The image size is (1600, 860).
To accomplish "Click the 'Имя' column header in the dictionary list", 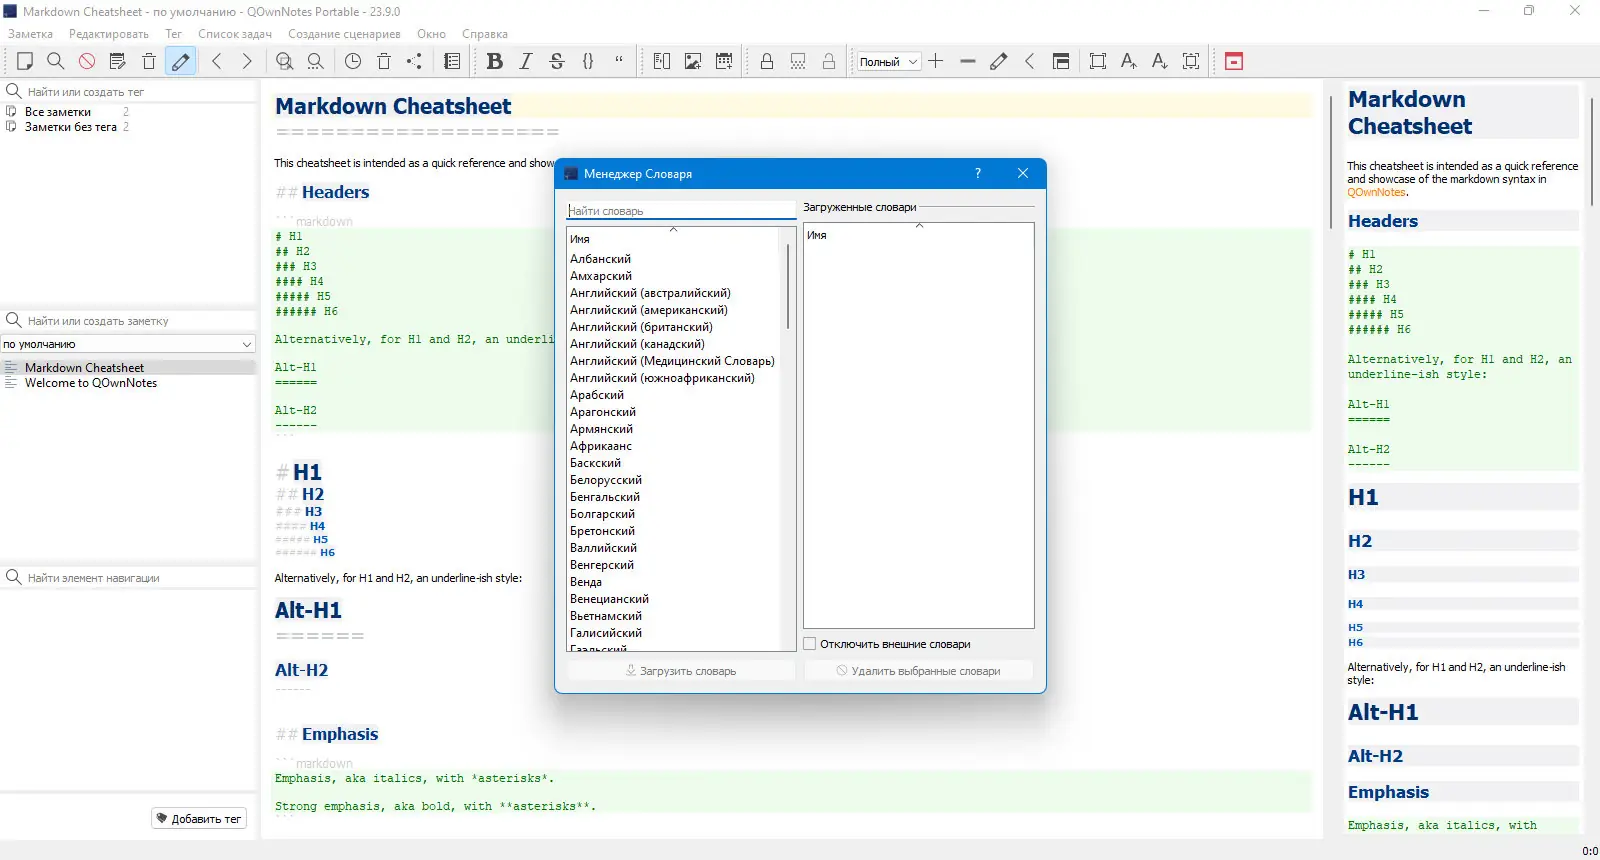I will click(x=672, y=239).
